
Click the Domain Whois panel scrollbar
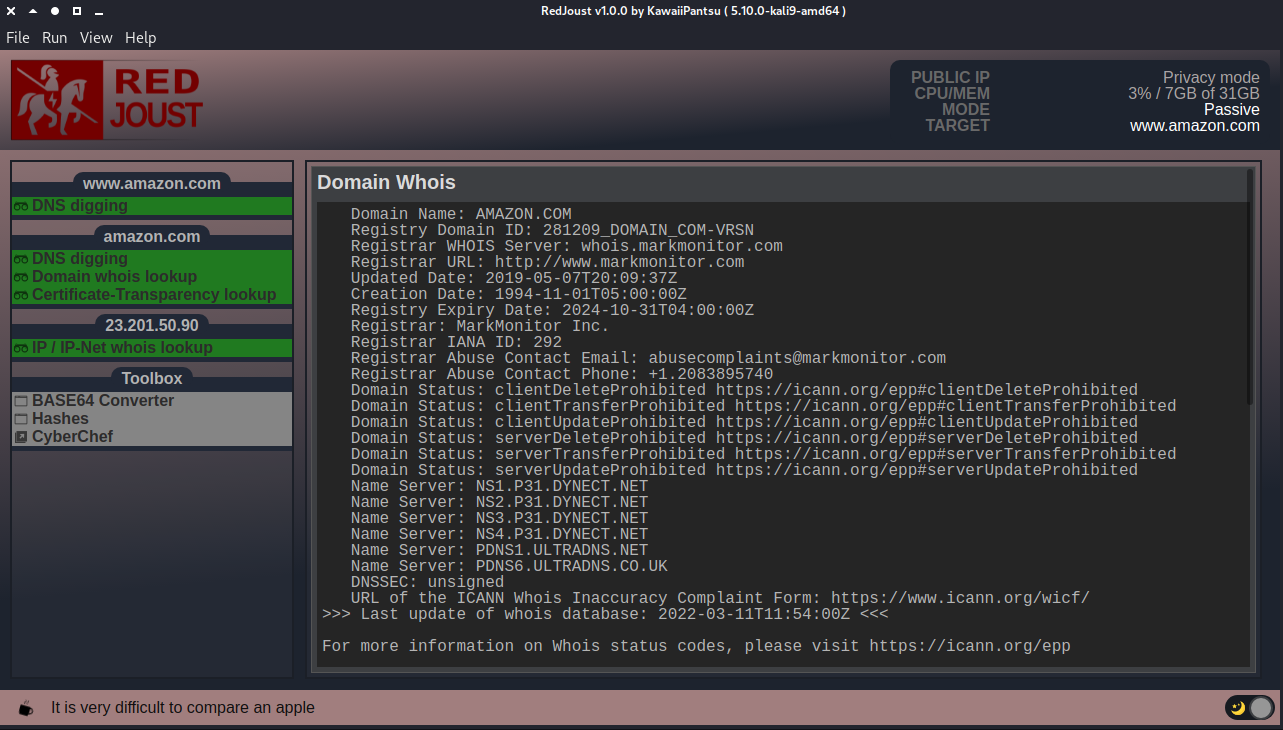[1250, 288]
